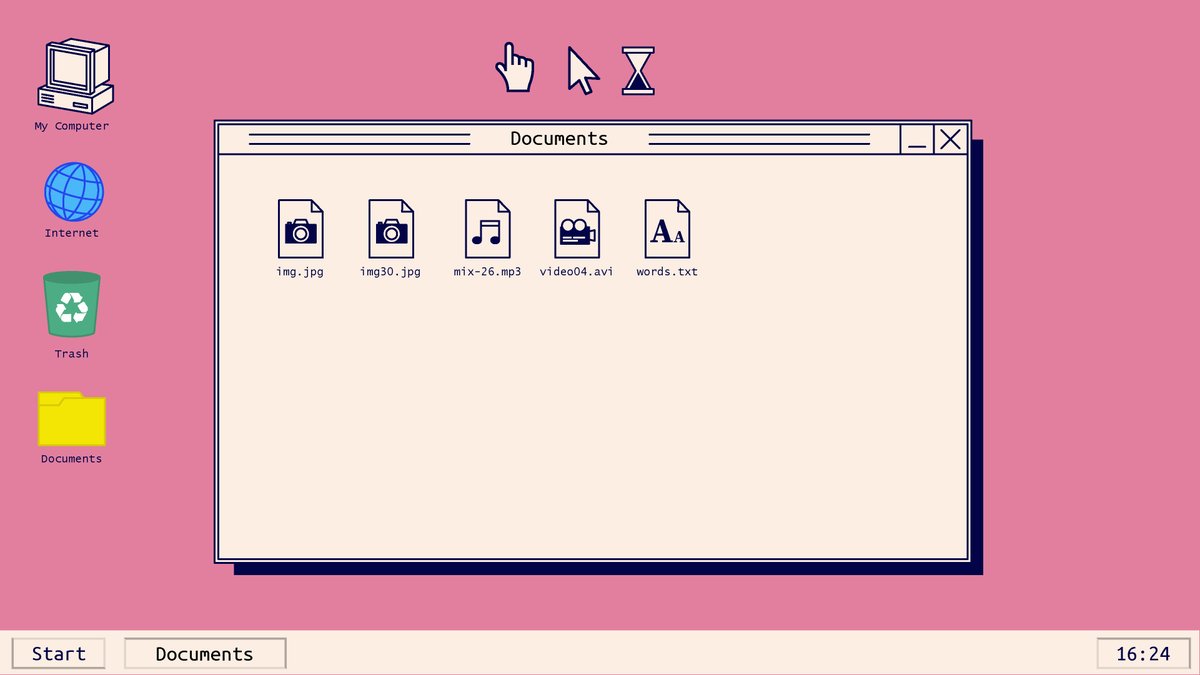Click the hourglass wait cursor icon
This screenshot has height=675, width=1200.
637,70
